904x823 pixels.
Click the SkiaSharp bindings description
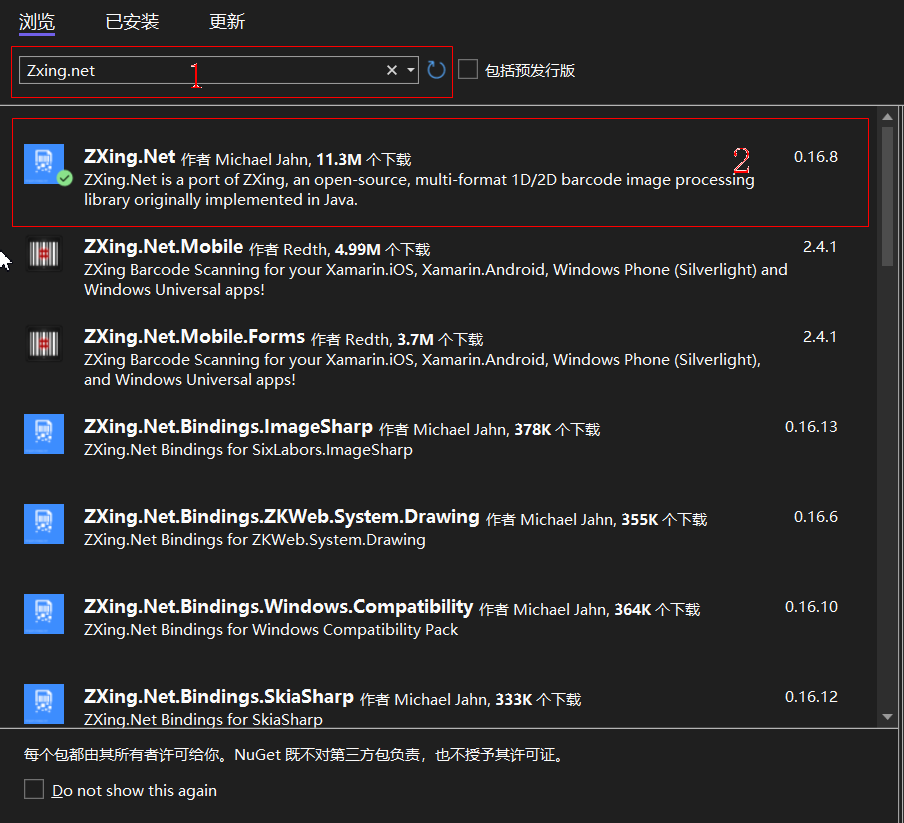(203, 719)
